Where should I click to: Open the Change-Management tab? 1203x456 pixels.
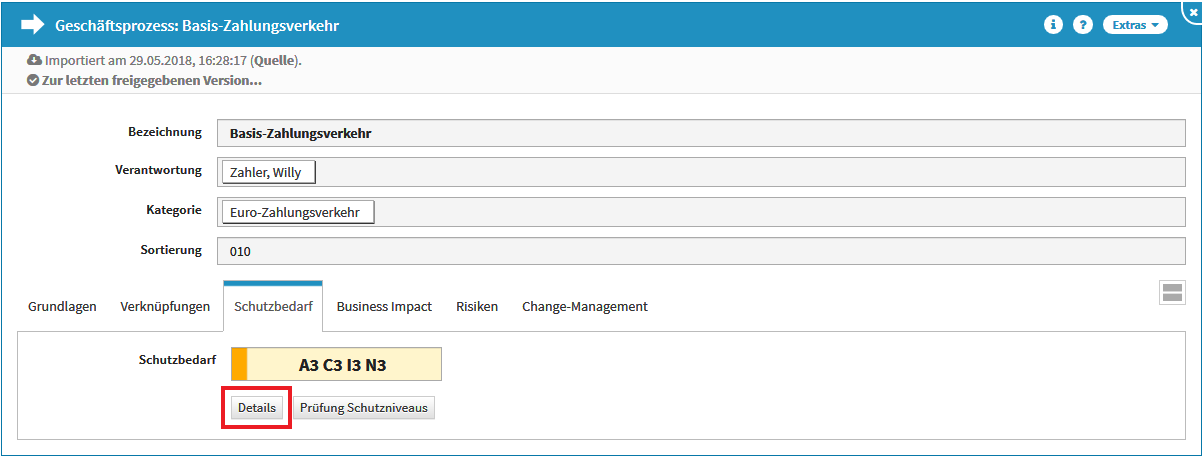click(584, 307)
